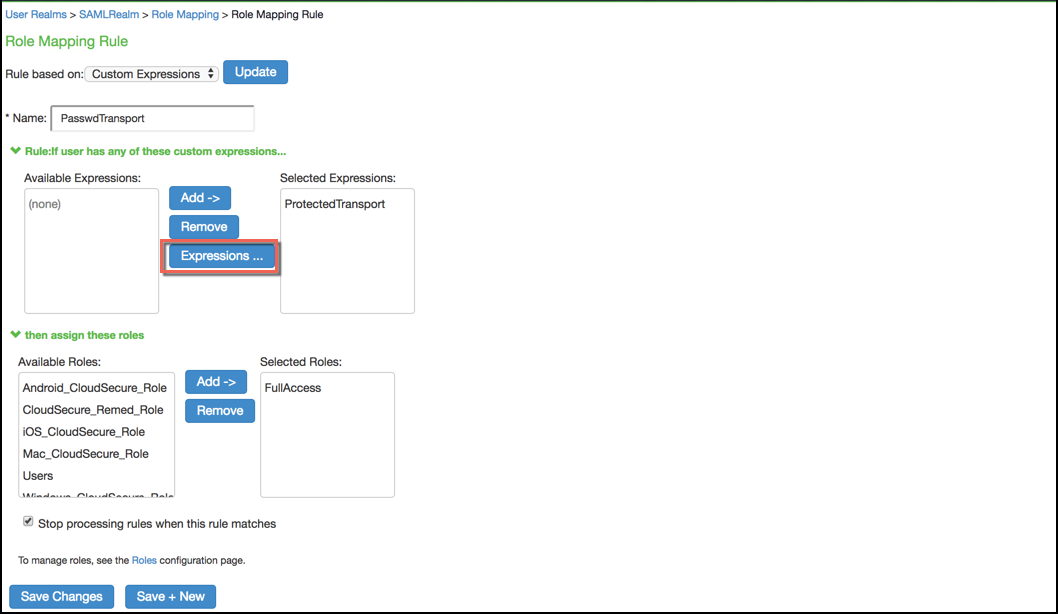
Task: Go back to Role Mapping via breadcrumb
Action: click(184, 14)
